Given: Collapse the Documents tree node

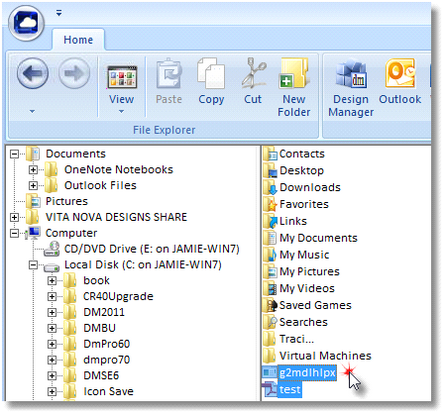Looking at the screenshot, I should tap(14, 154).
